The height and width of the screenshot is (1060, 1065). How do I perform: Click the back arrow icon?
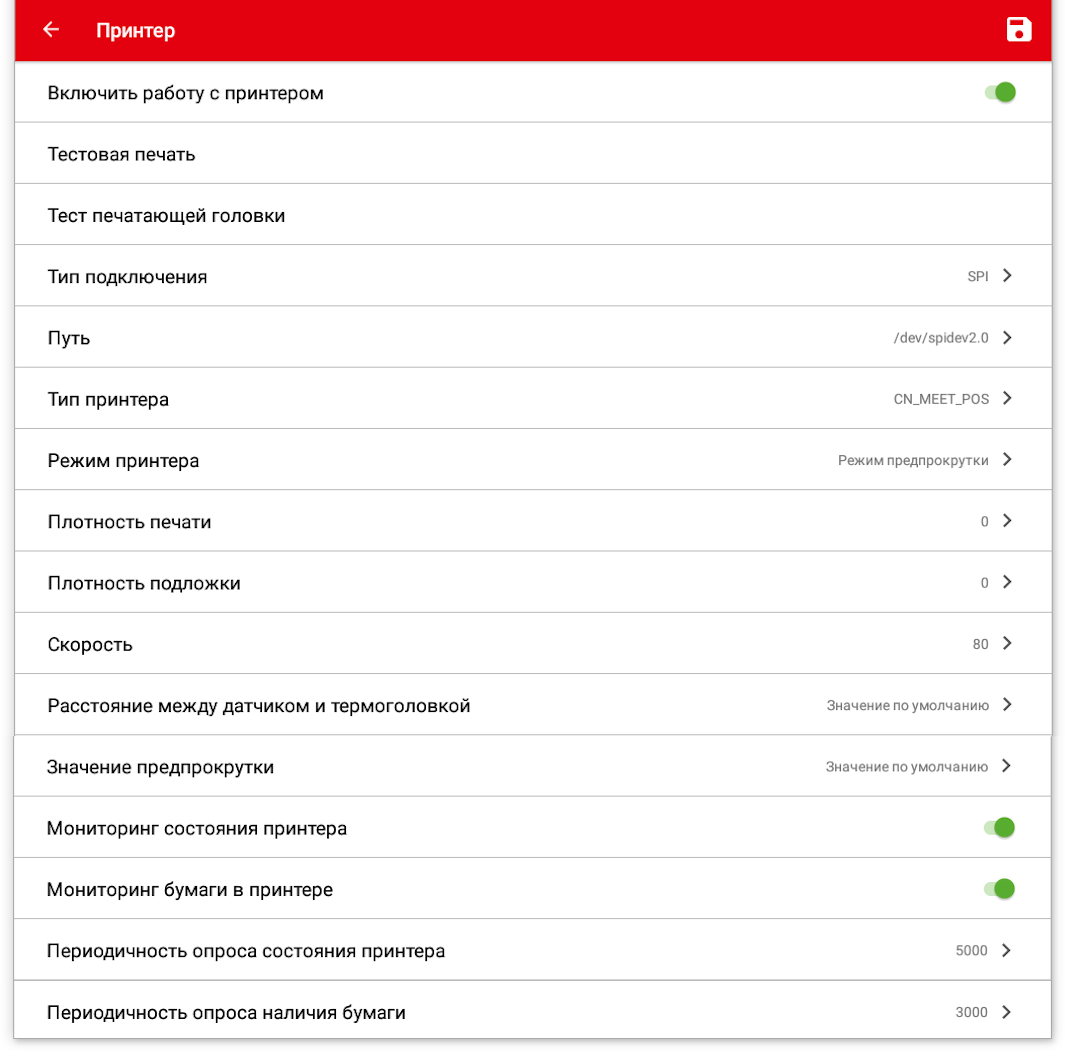click(x=51, y=30)
